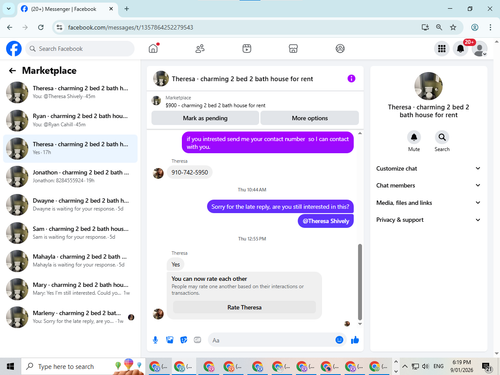The width and height of the screenshot is (500, 375).
Task: Open Mary charming 2 bed chat
Action: (x=70, y=289)
